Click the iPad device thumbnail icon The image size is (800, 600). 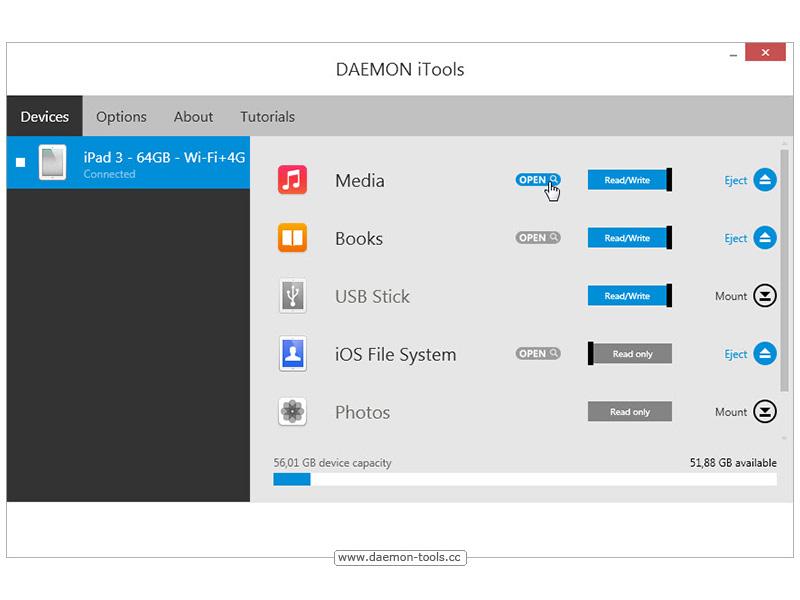(x=53, y=162)
